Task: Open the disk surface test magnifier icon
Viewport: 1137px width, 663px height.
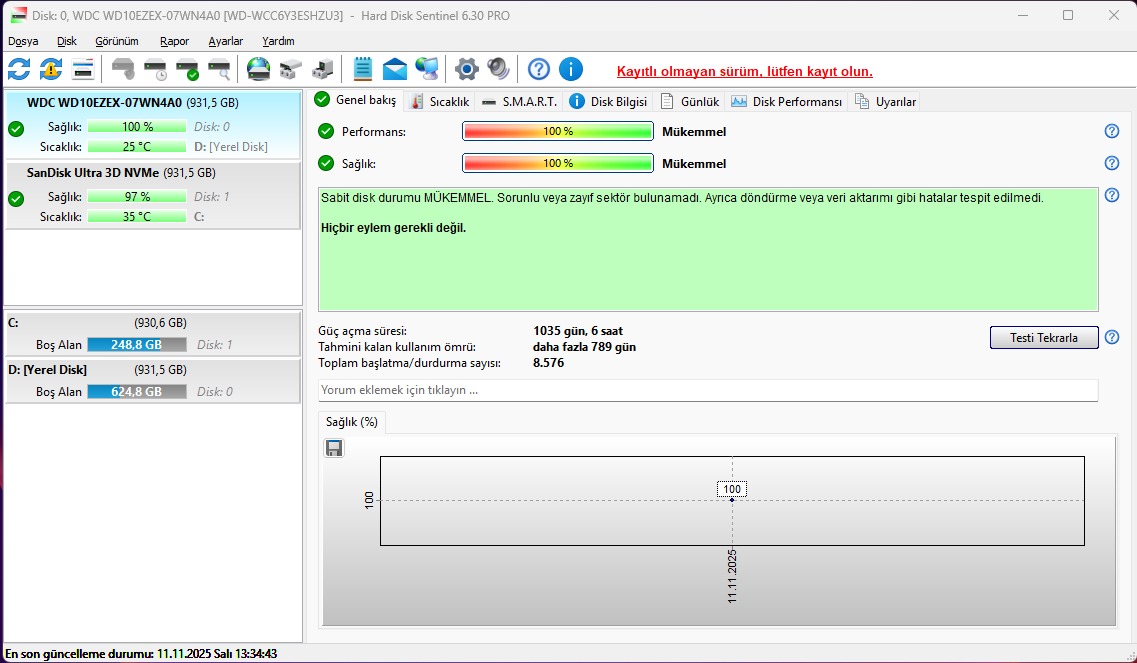Action: (219, 69)
